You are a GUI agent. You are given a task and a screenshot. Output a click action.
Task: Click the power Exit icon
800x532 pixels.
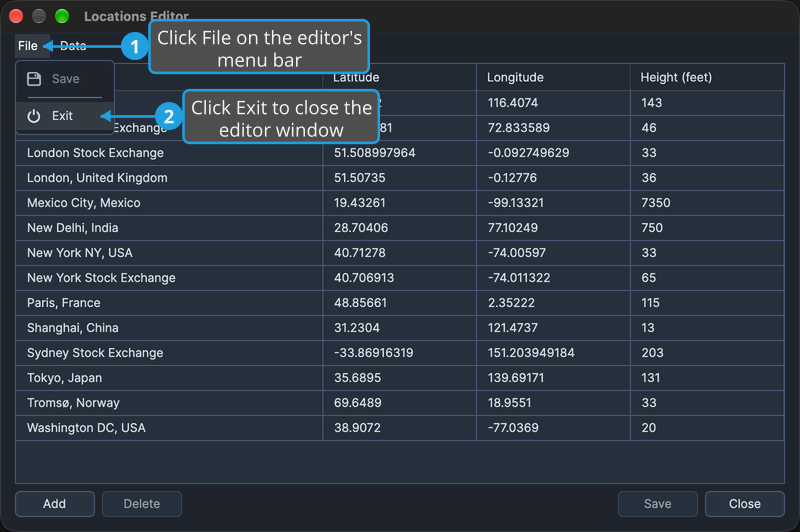pyautogui.click(x=34, y=116)
